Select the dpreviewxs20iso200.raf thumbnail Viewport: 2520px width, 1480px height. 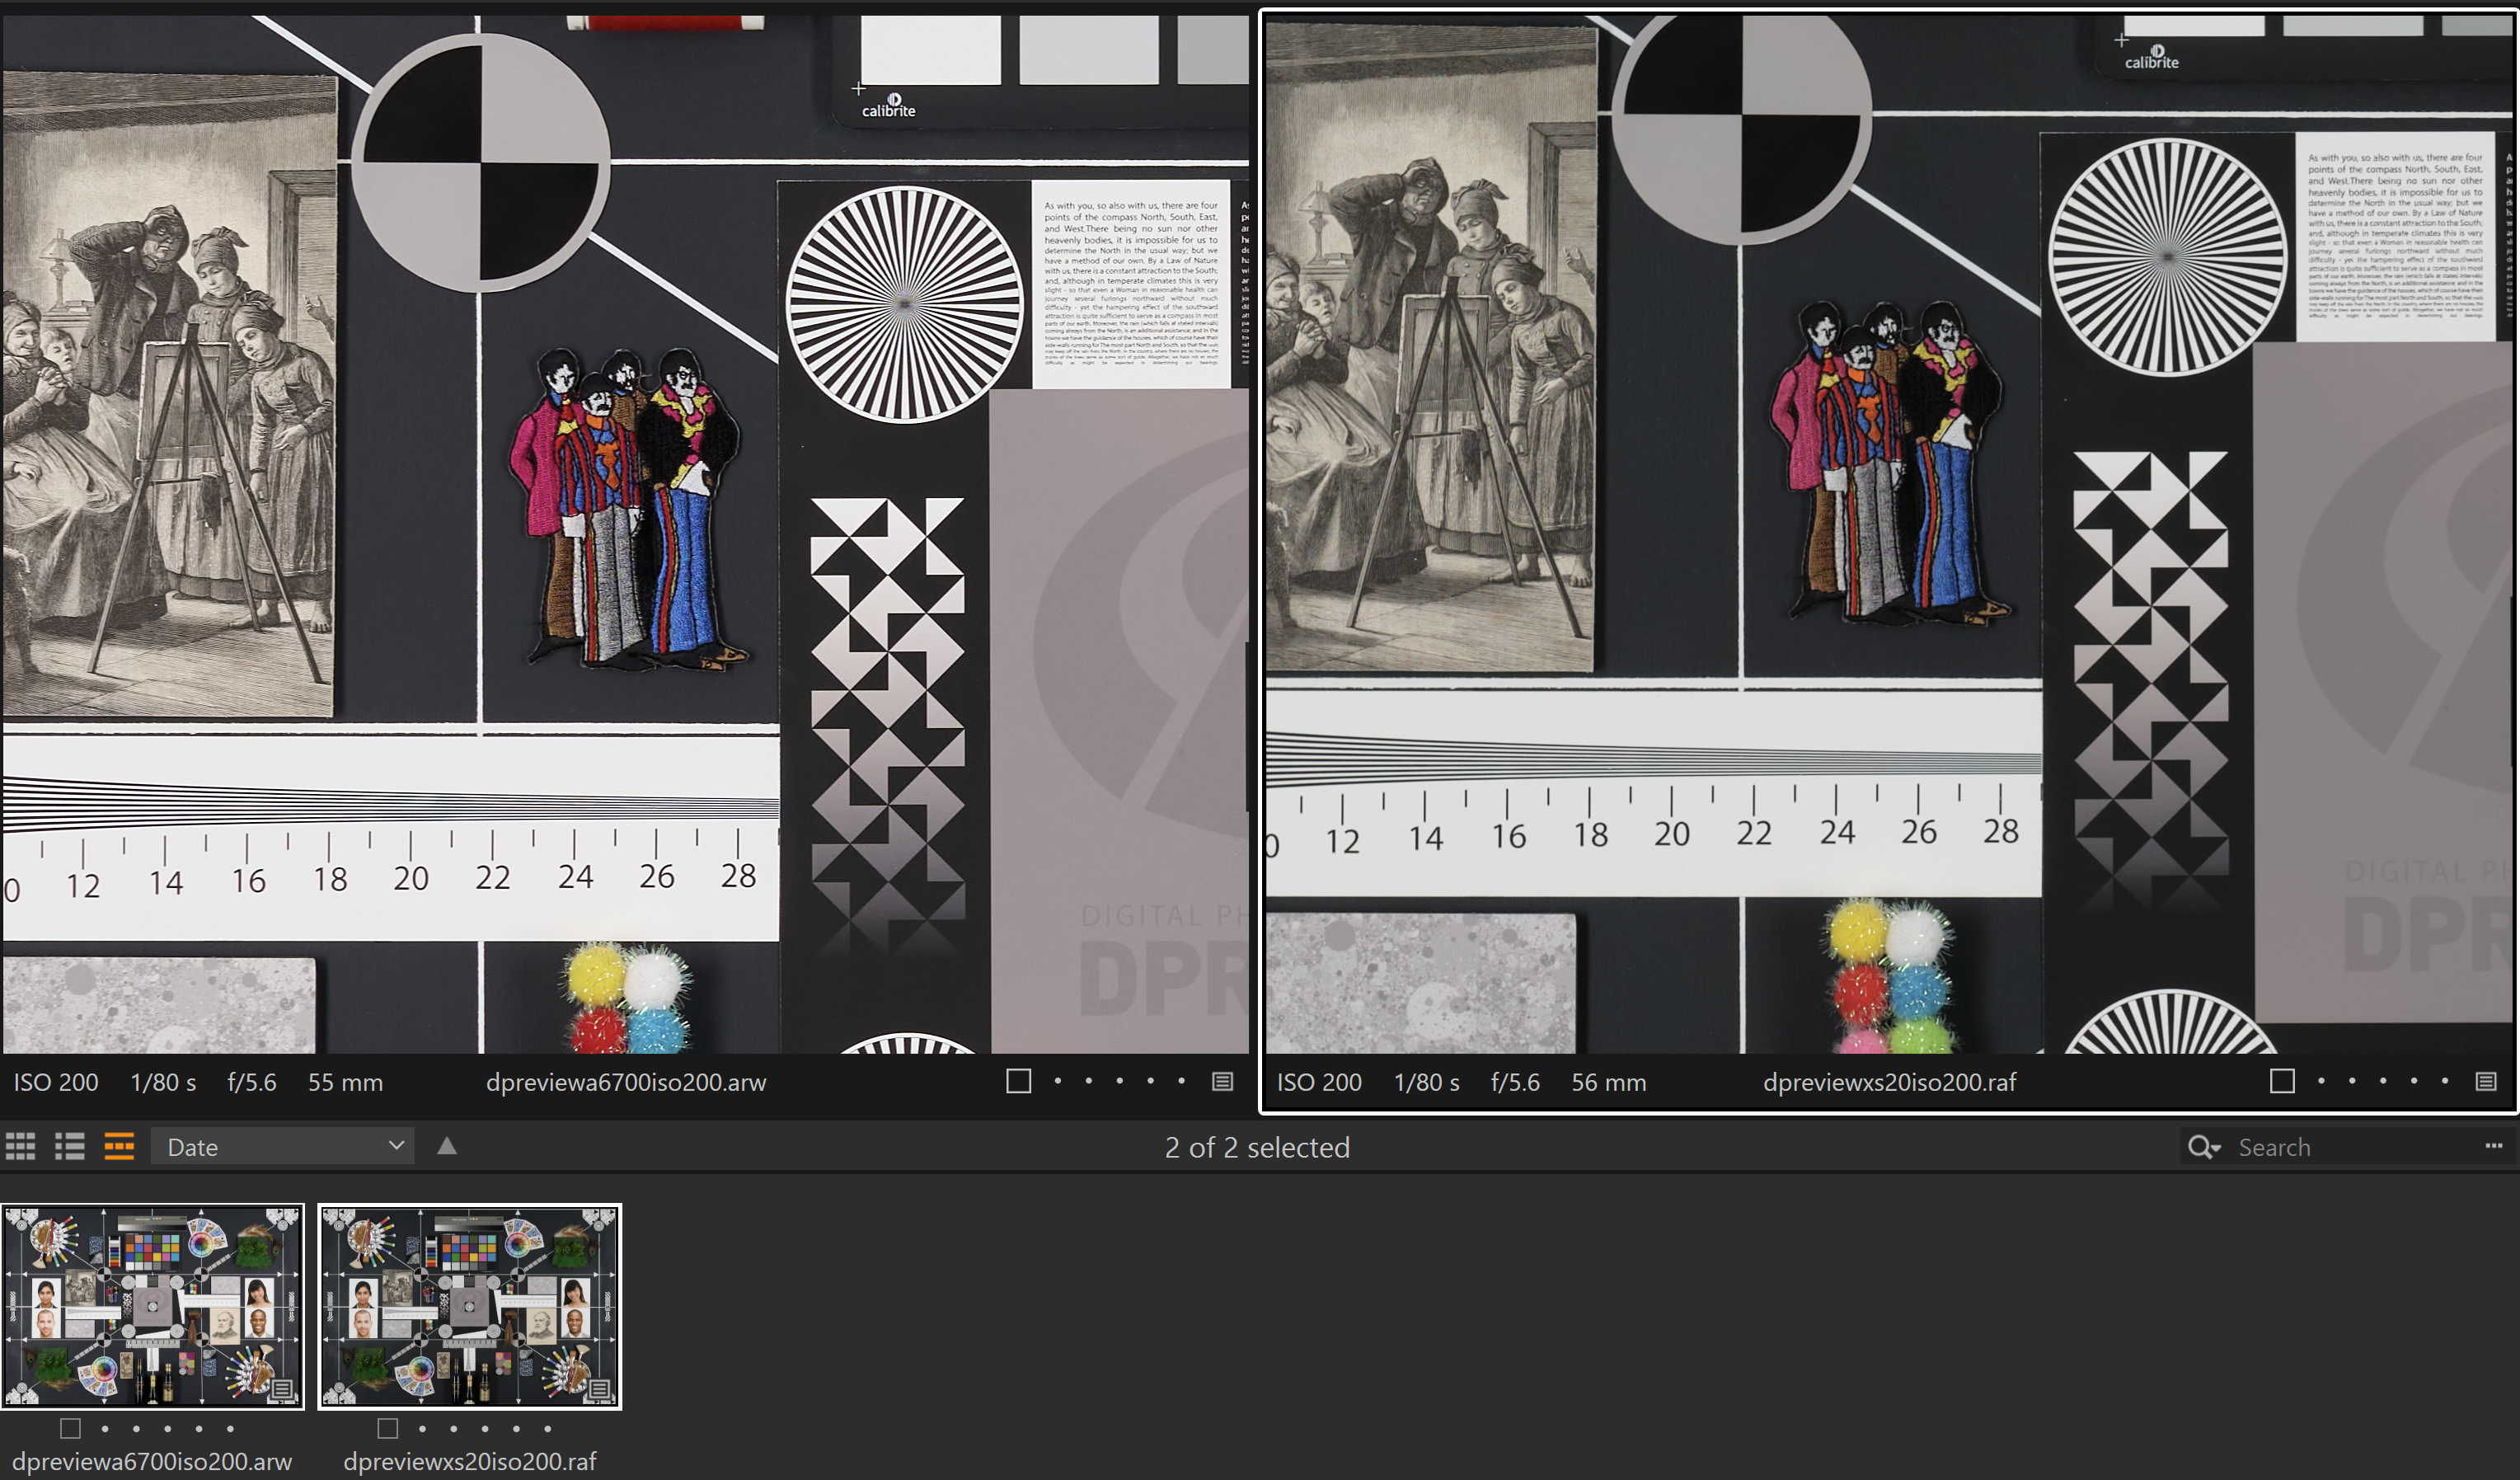[470, 1306]
